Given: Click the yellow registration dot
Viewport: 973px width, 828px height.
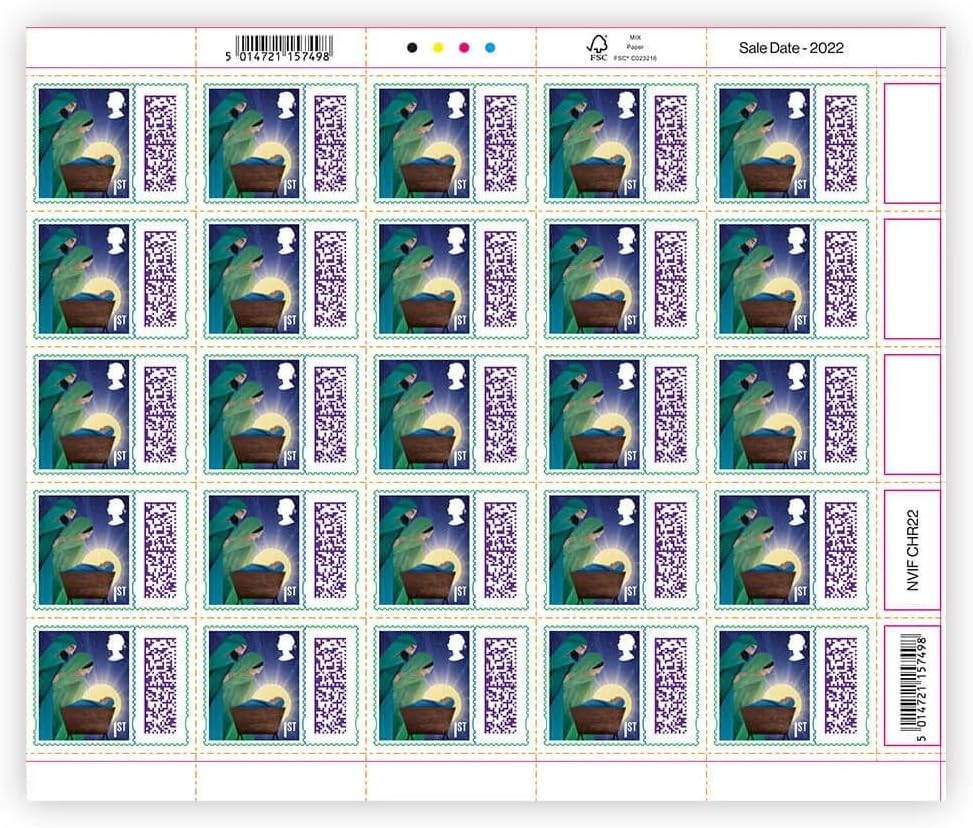Looking at the screenshot, I should pyautogui.click(x=438, y=48).
